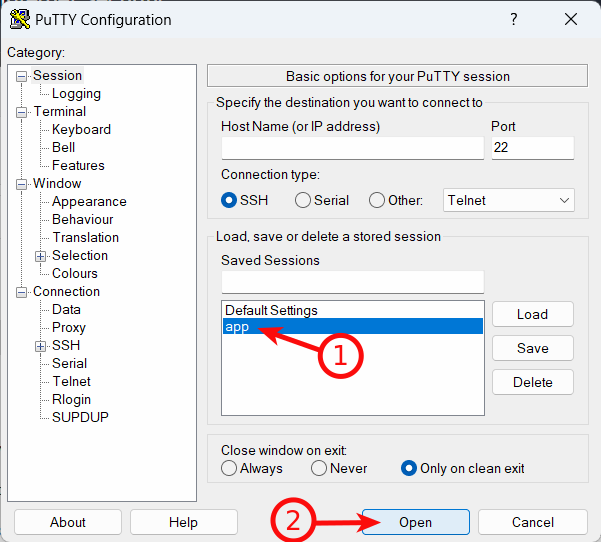Click the Load button for saved session
The height and width of the screenshot is (542, 601).
click(532, 314)
